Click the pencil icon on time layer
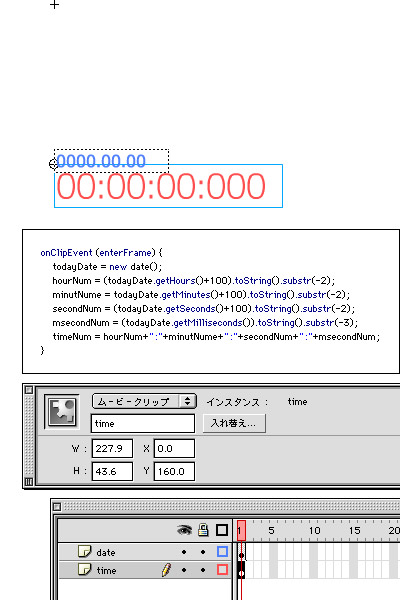This screenshot has width=400, height=600. point(166,570)
